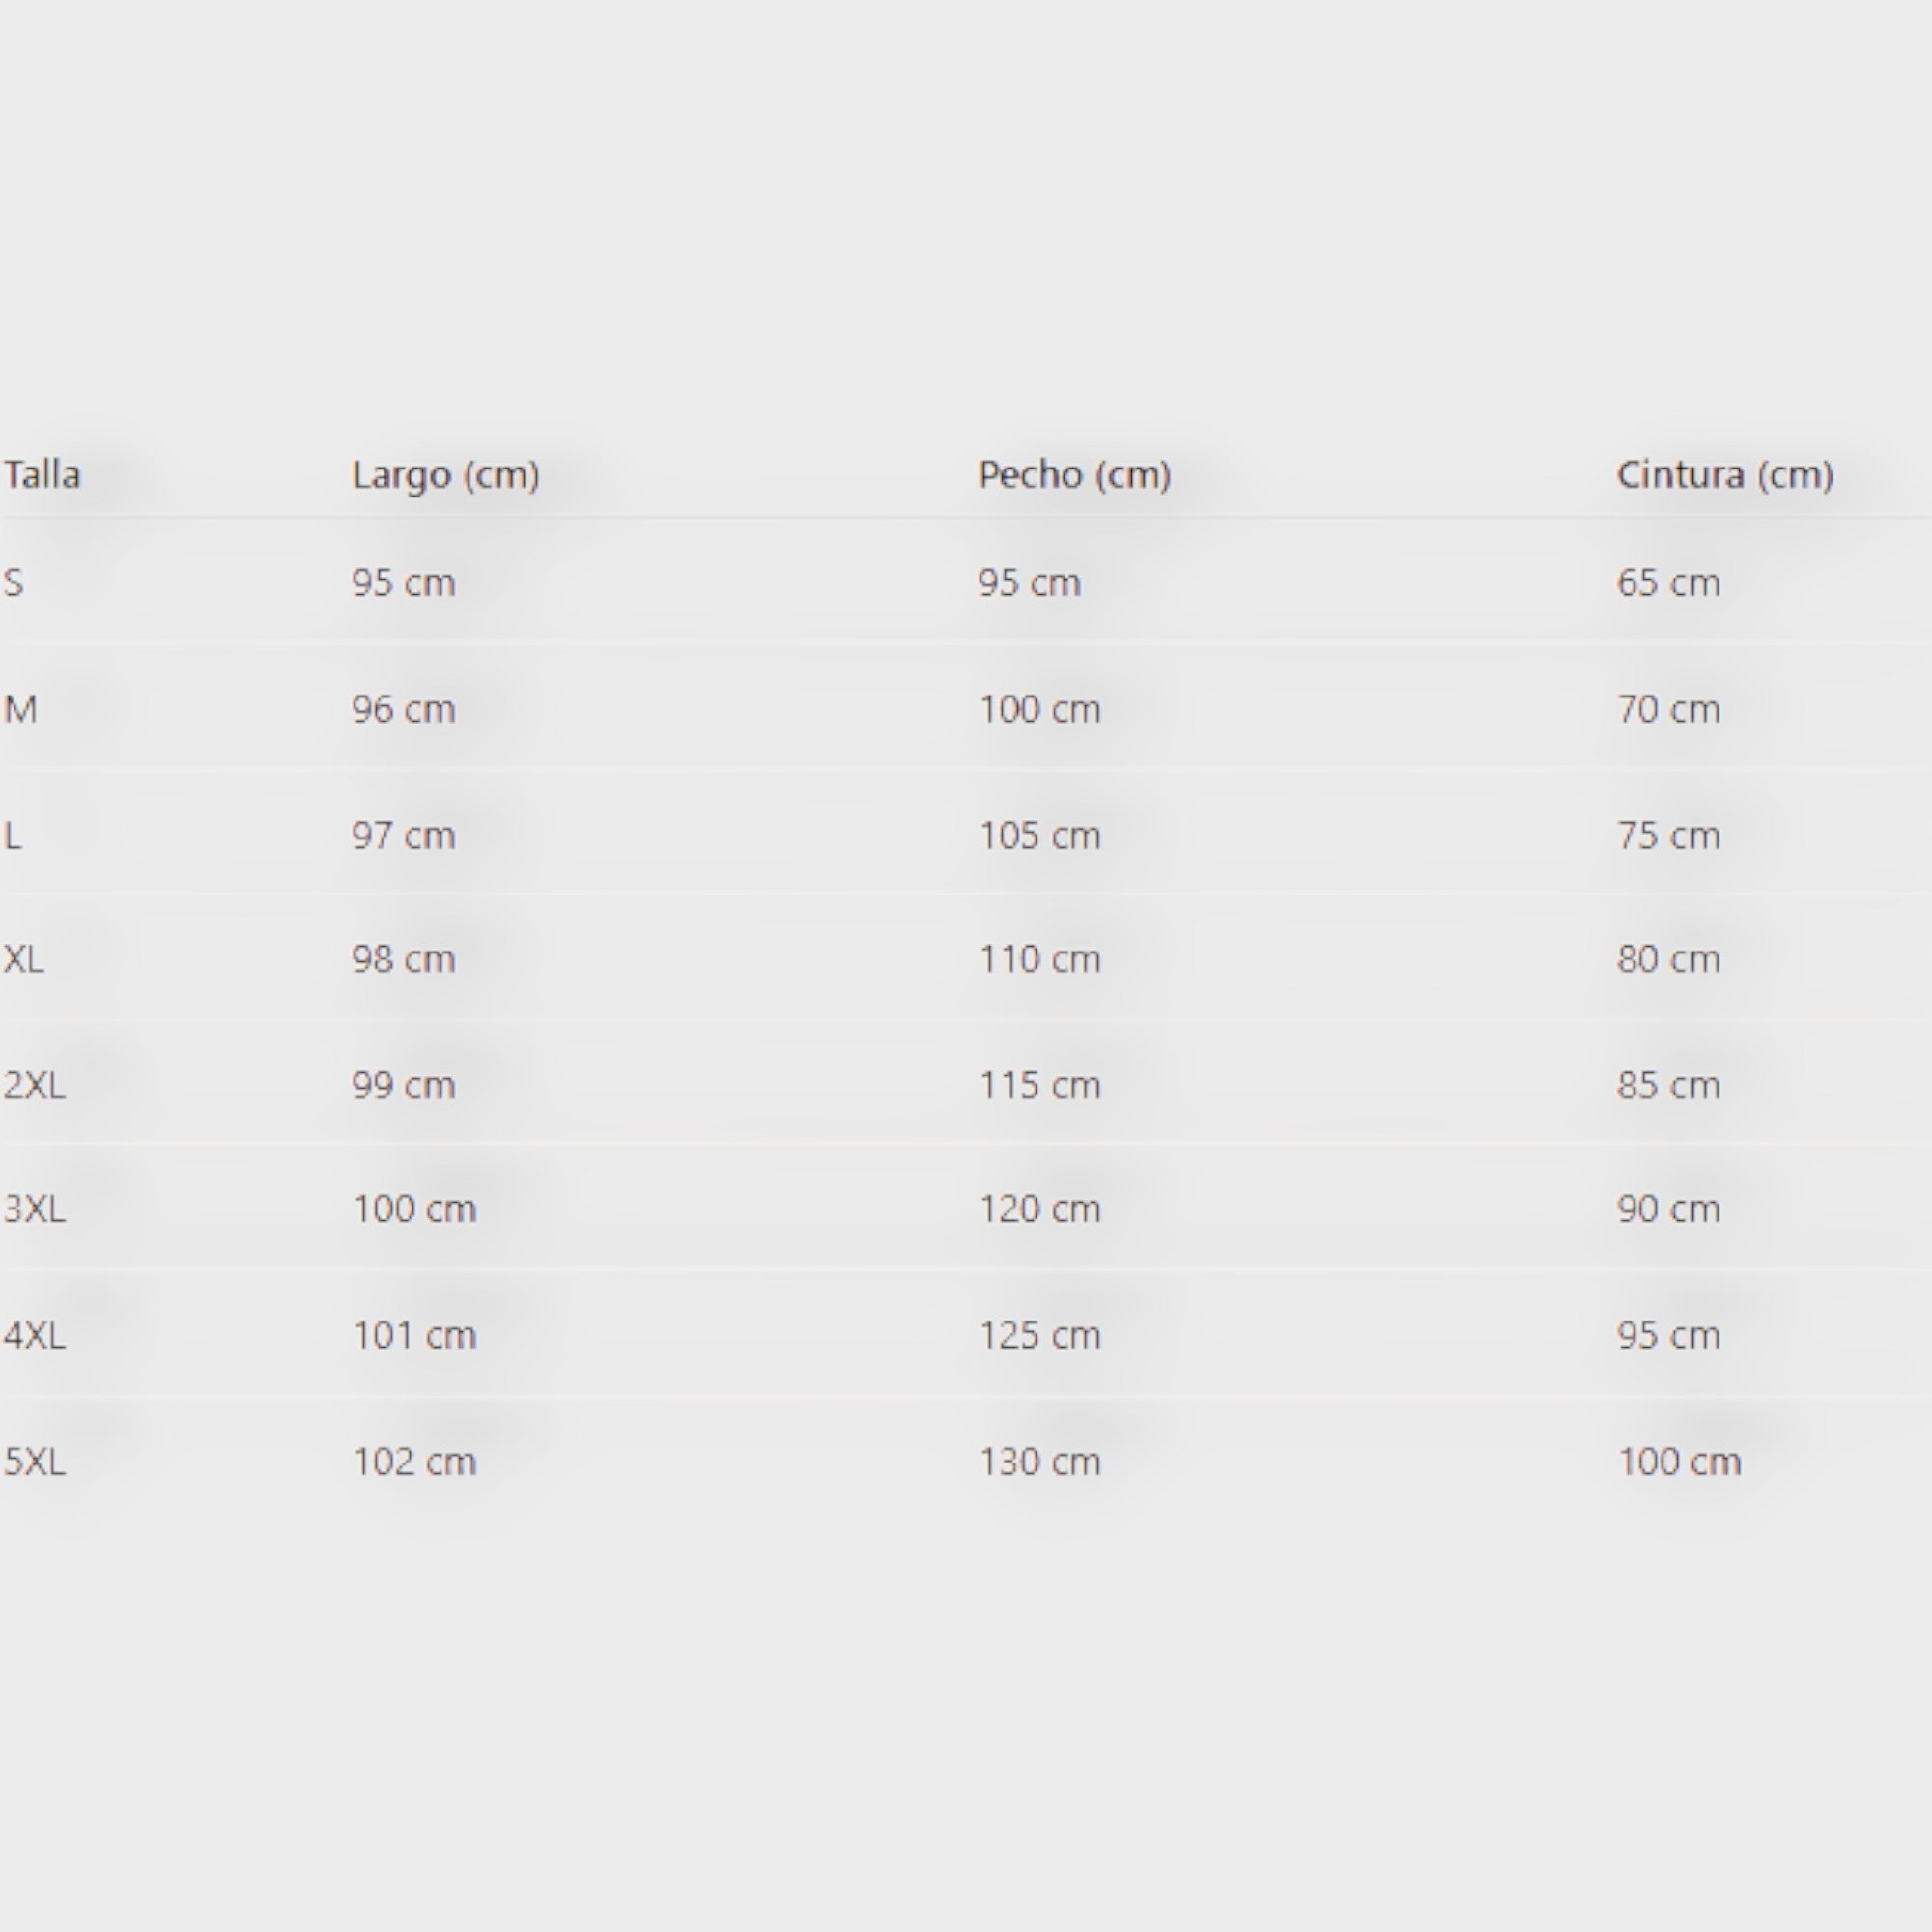Select the M size row label
Screen dimensions: 1932x1932
click(x=20, y=709)
